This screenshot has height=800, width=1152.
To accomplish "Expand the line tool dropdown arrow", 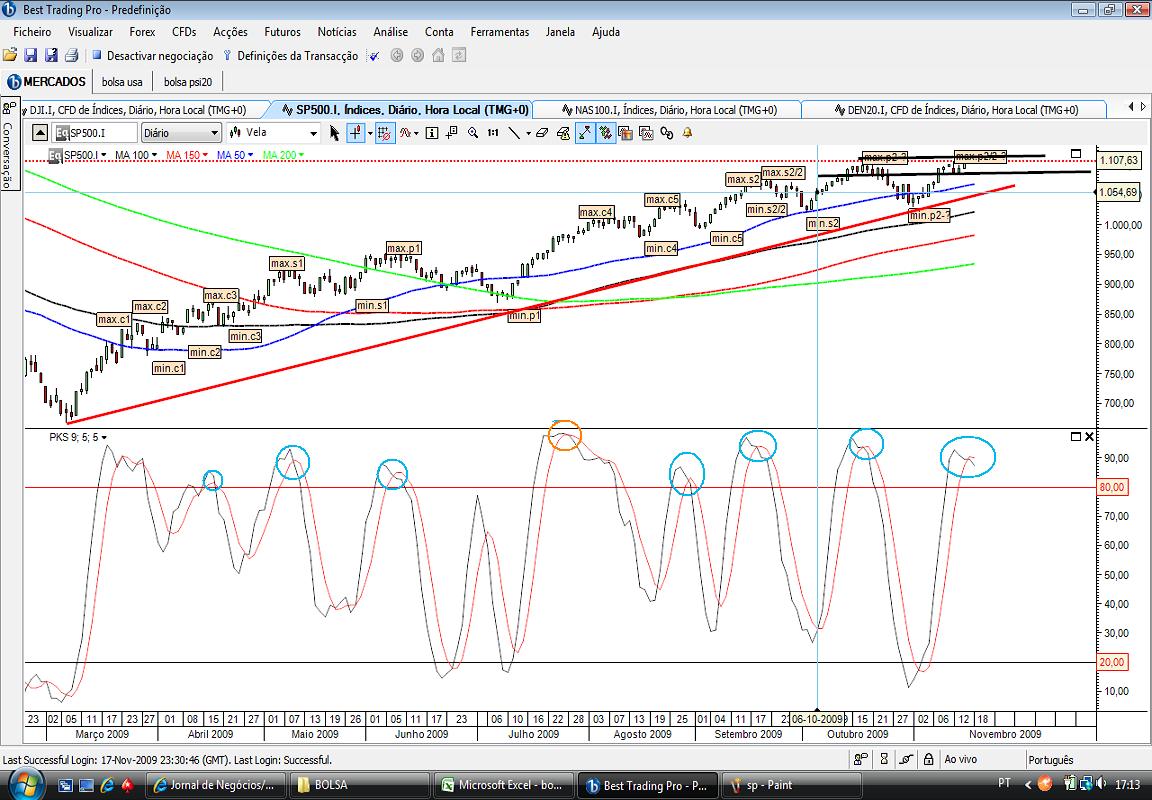I will point(528,133).
